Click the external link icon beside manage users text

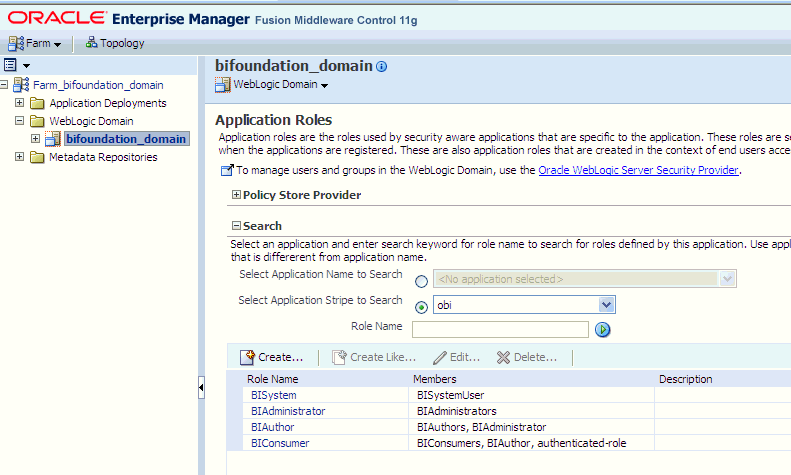228,170
